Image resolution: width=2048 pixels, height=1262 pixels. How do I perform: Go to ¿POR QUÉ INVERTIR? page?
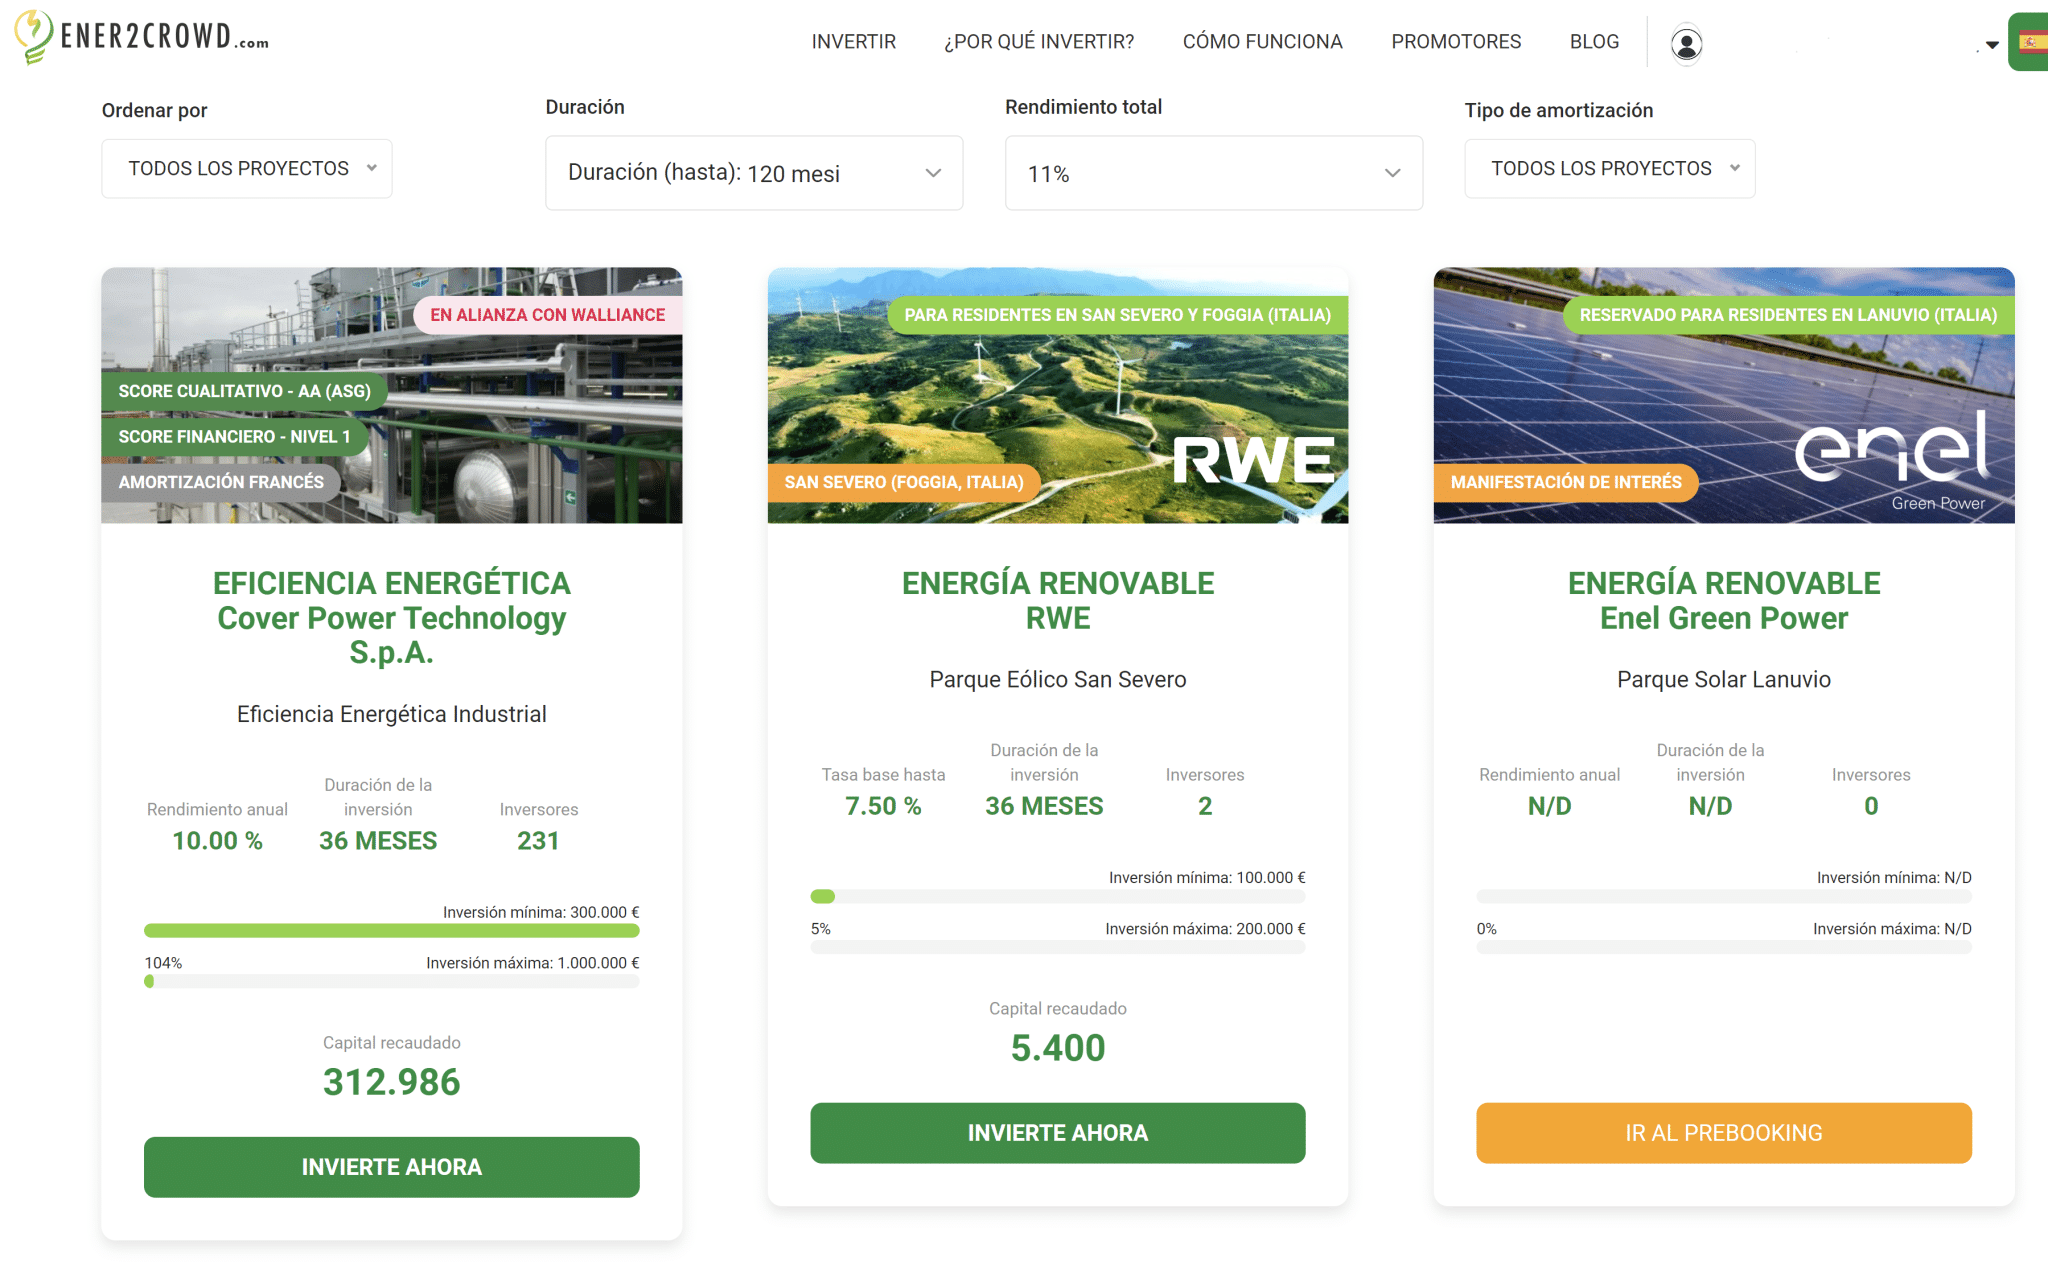[x=1039, y=42]
